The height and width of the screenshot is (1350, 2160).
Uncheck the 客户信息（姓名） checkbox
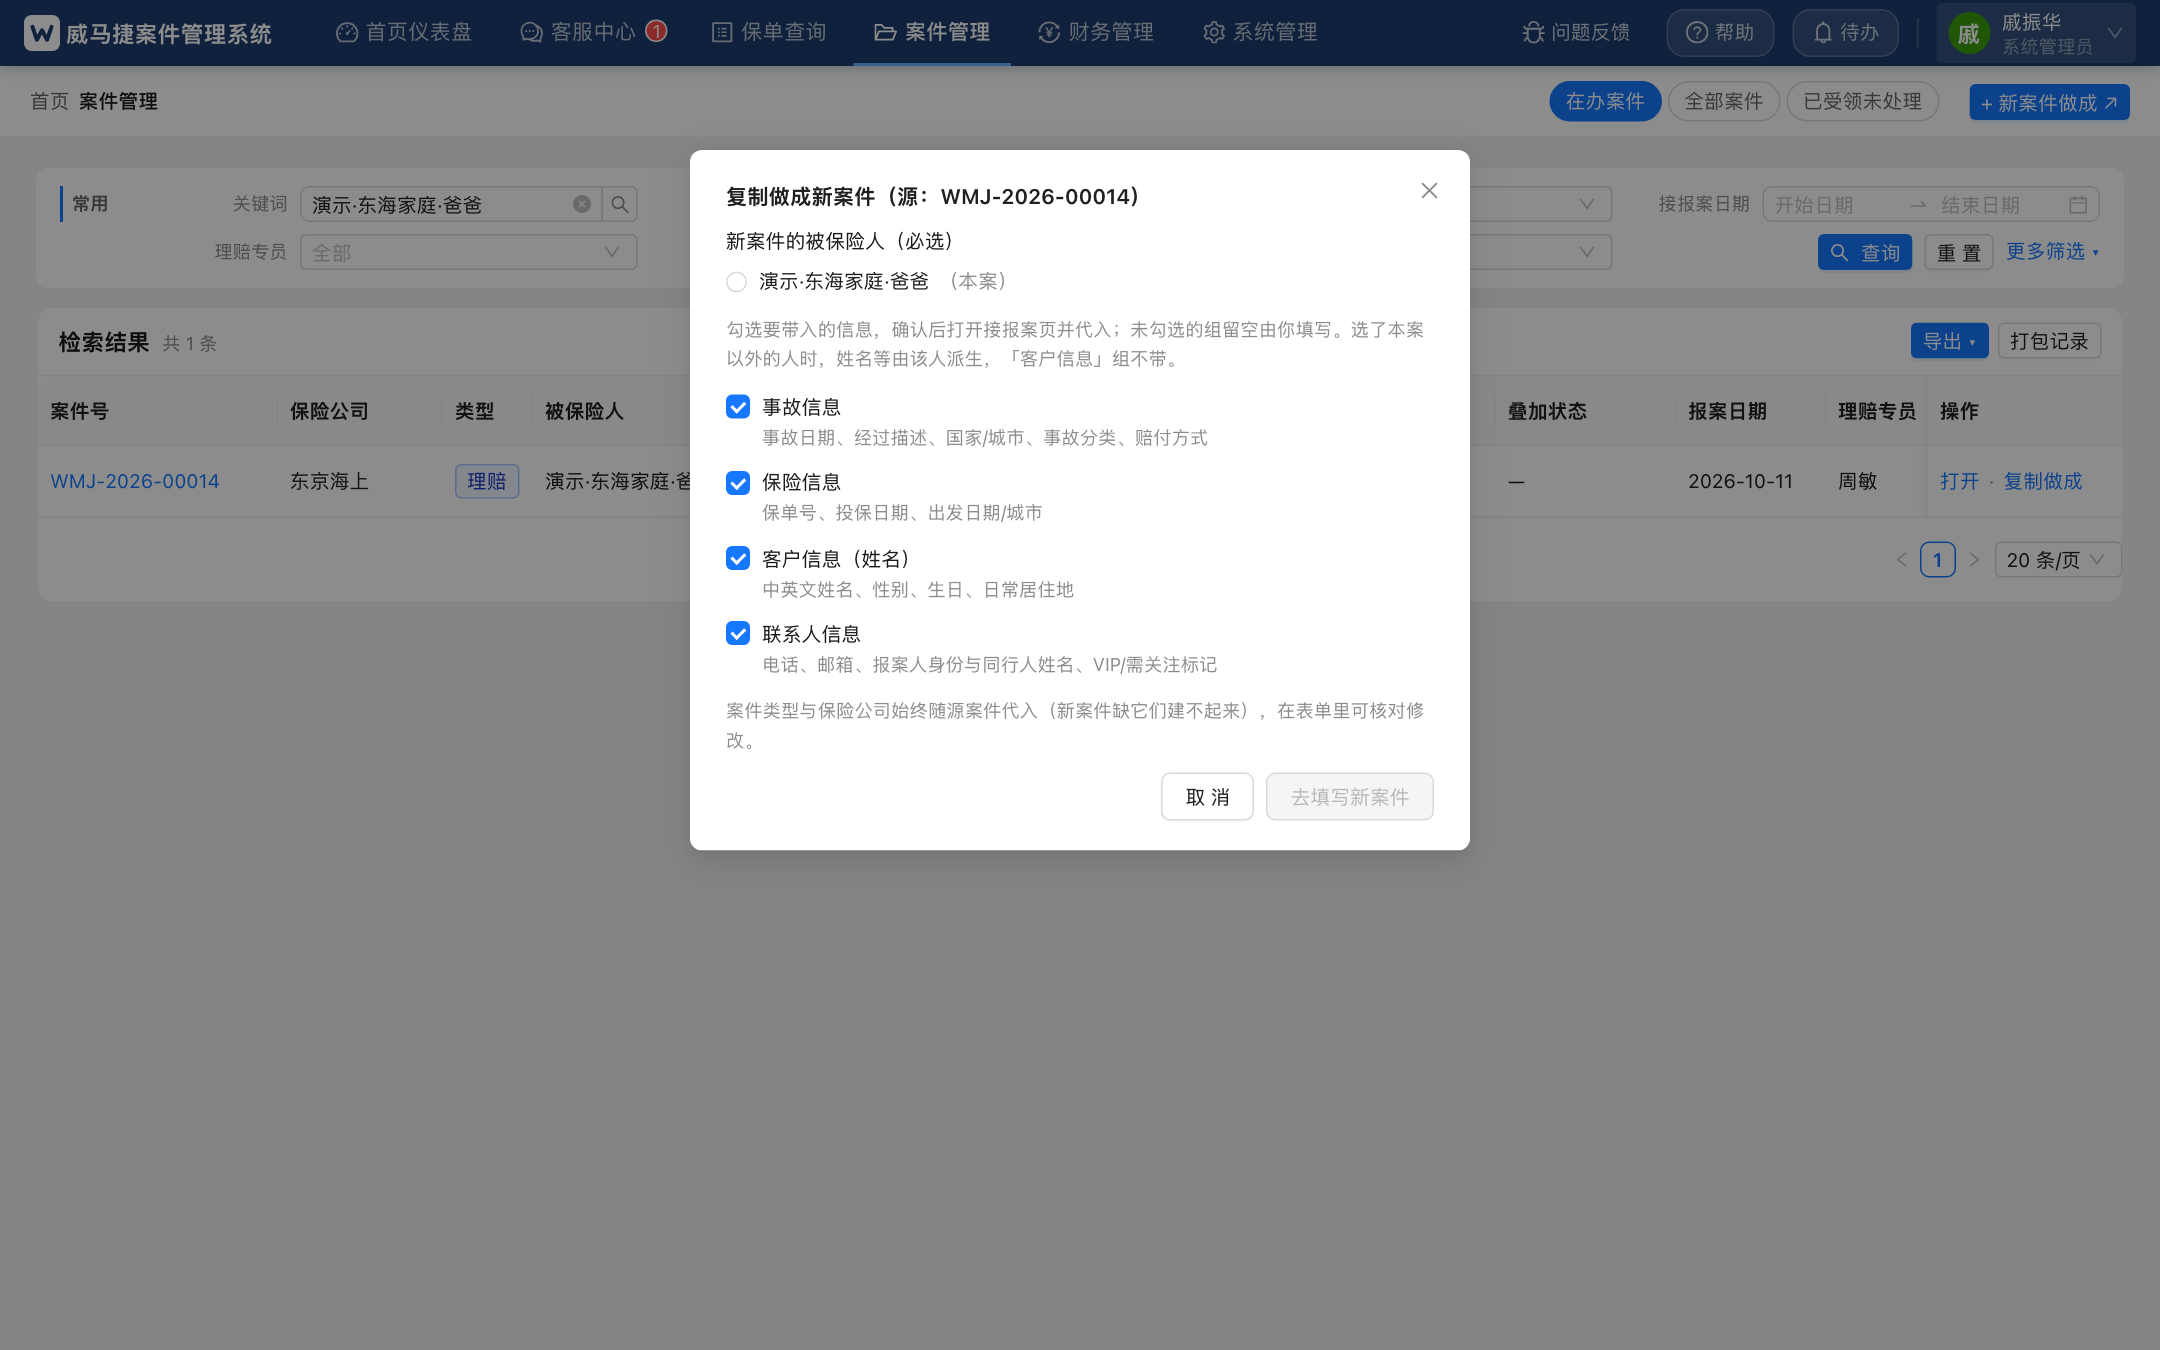tap(738, 558)
